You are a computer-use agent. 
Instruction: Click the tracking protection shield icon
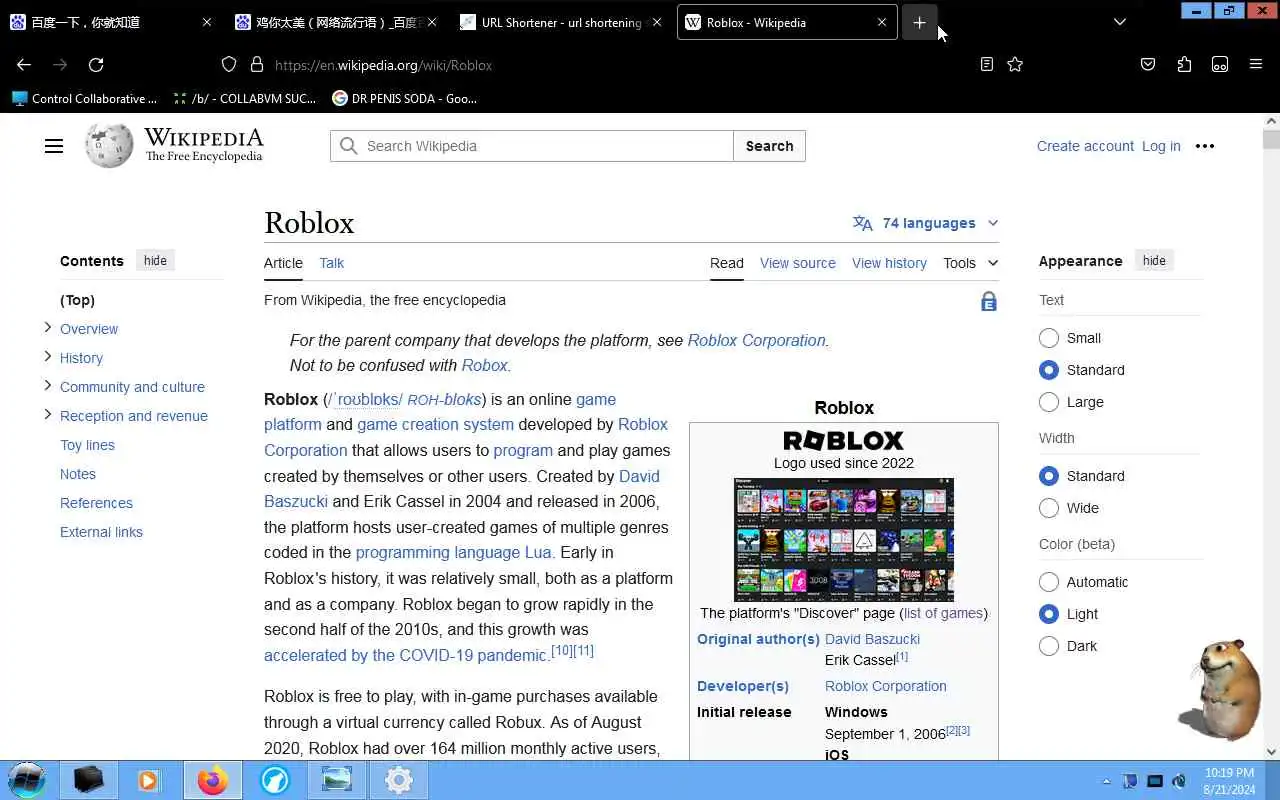coord(229,64)
